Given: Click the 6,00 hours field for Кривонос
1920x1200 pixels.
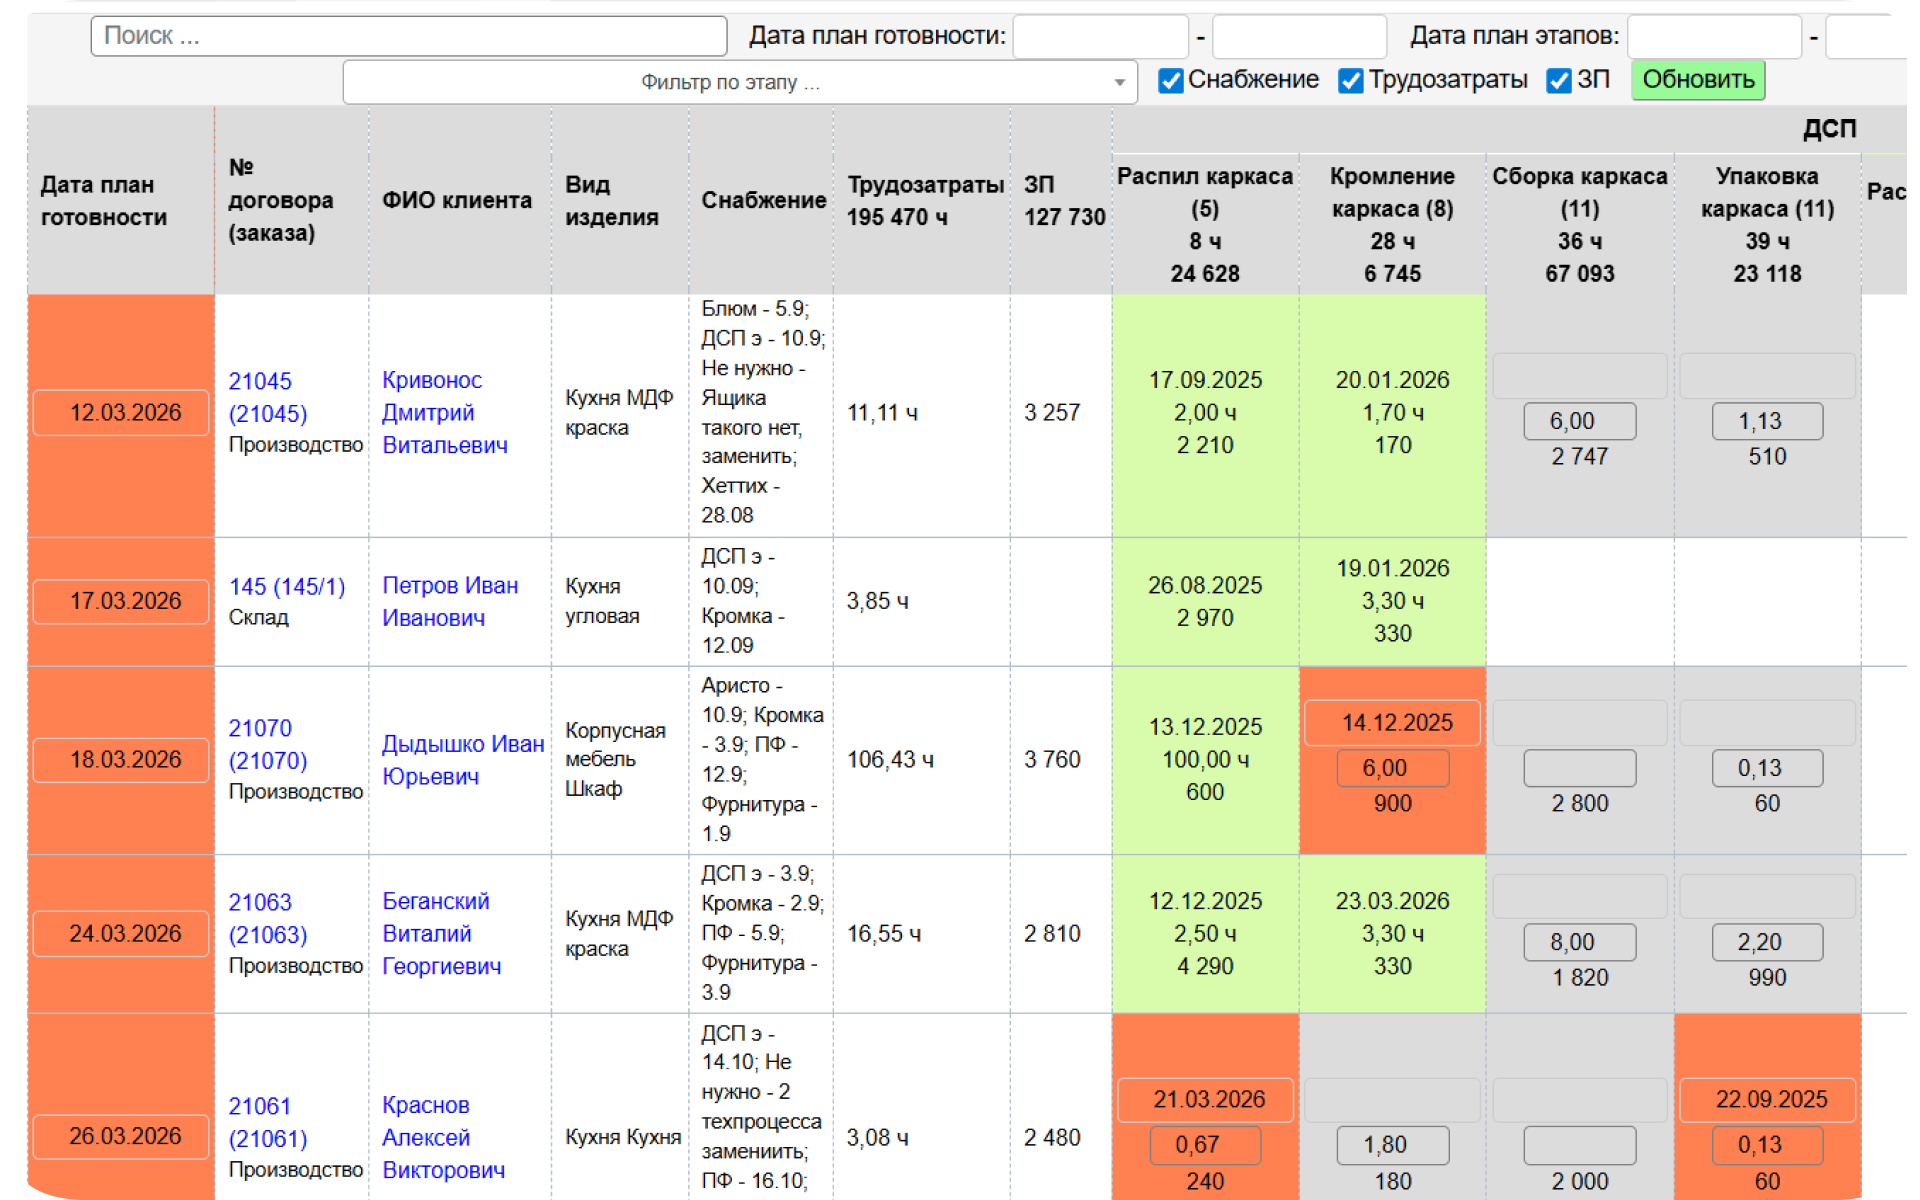Looking at the screenshot, I should pos(1579,422).
